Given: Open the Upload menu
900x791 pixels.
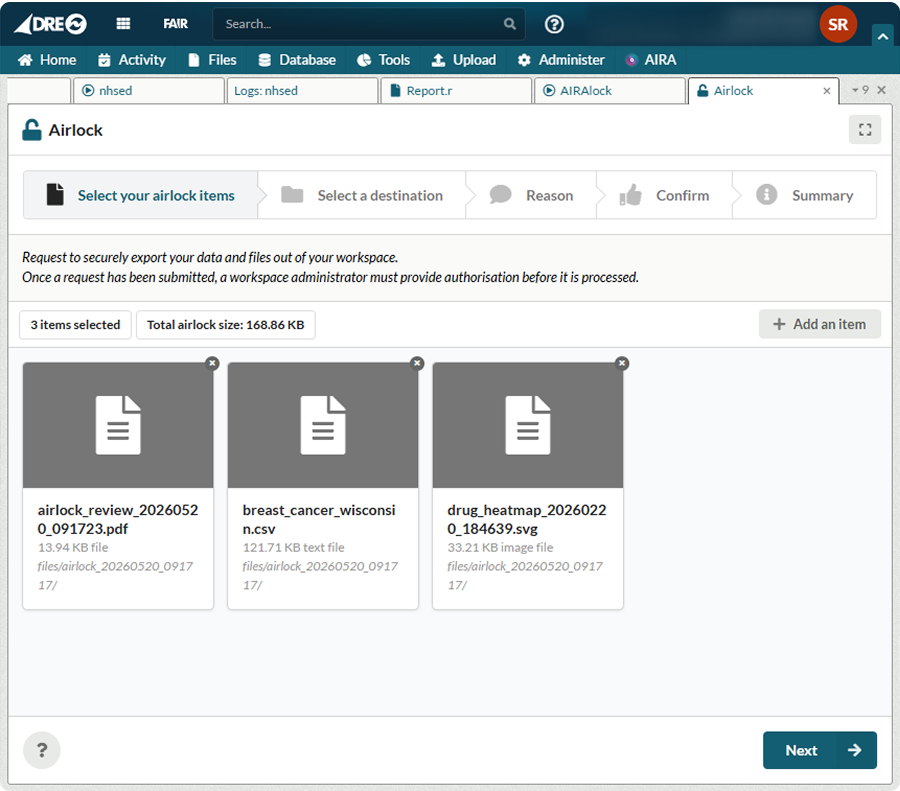Looking at the screenshot, I should (x=464, y=60).
